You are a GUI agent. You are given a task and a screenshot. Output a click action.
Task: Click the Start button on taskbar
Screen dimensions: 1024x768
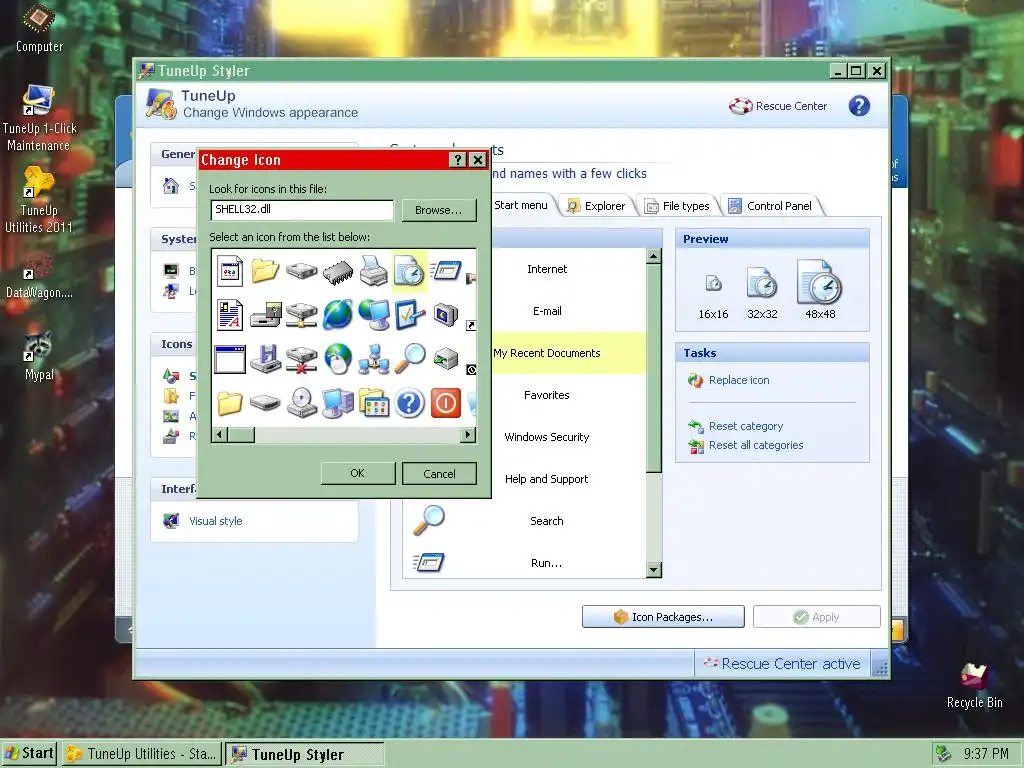tap(29, 753)
